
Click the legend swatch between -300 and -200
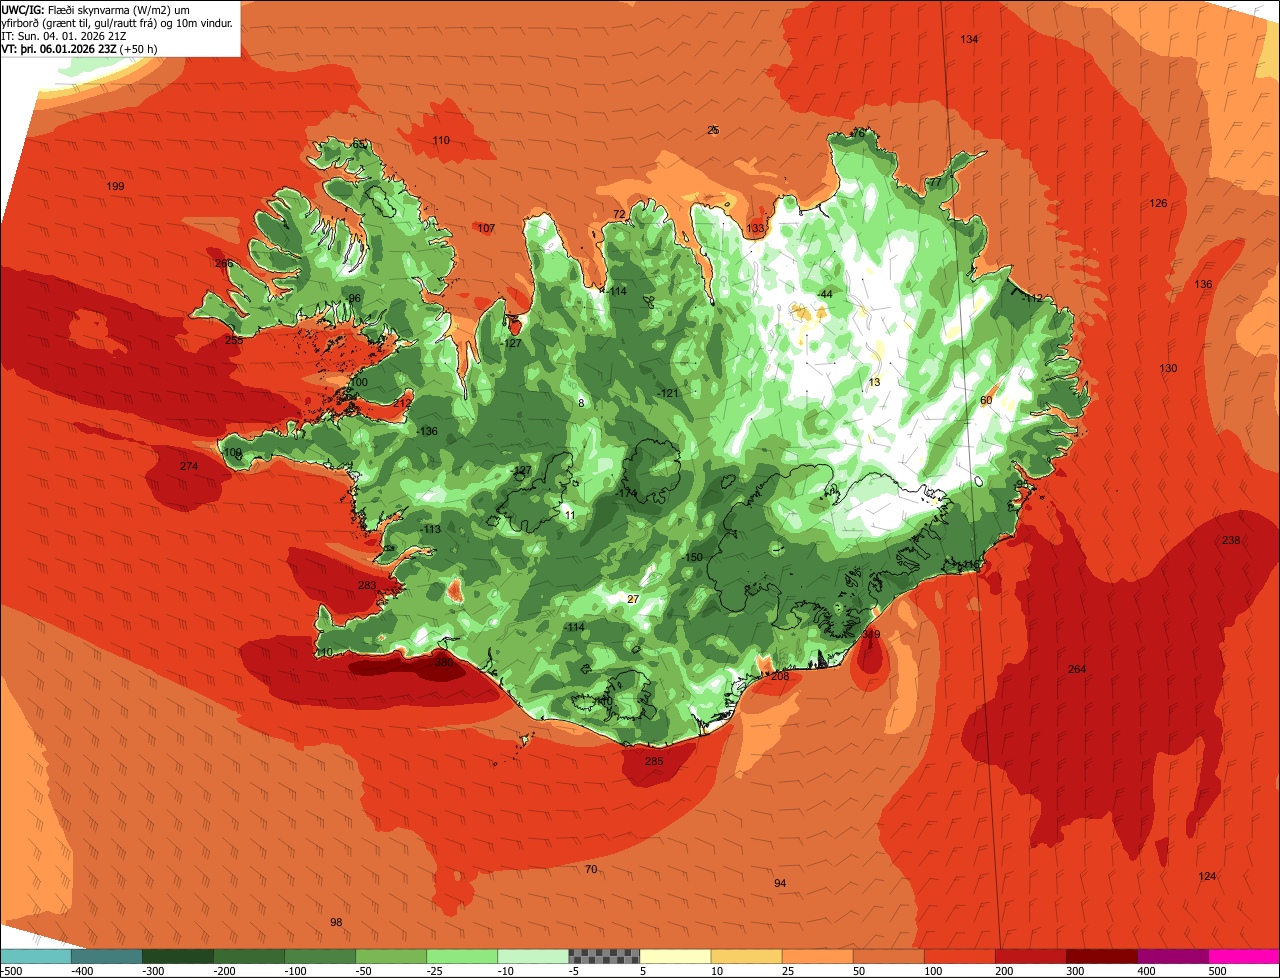(177, 956)
